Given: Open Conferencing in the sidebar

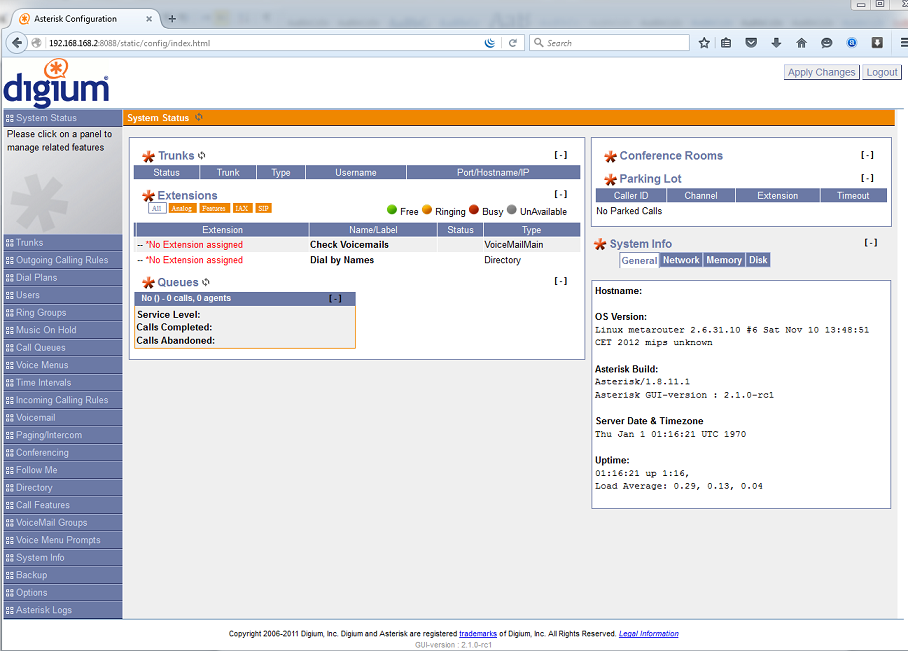Looking at the screenshot, I should click(63, 453).
